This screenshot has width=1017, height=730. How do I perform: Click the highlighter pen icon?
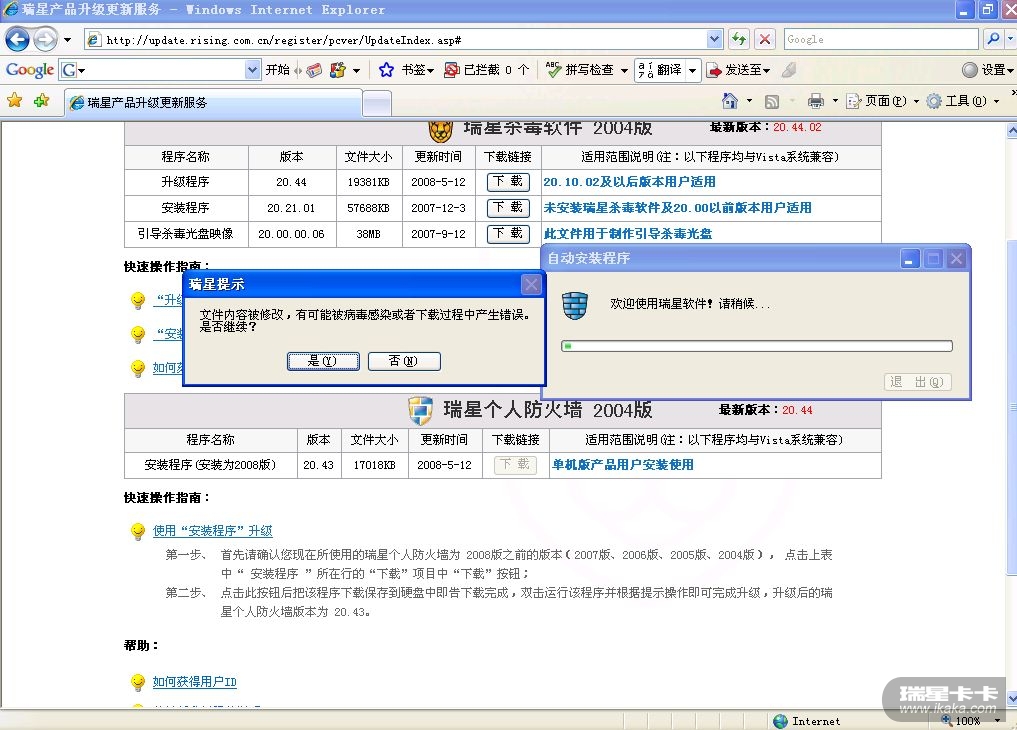[x=789, y=69]
